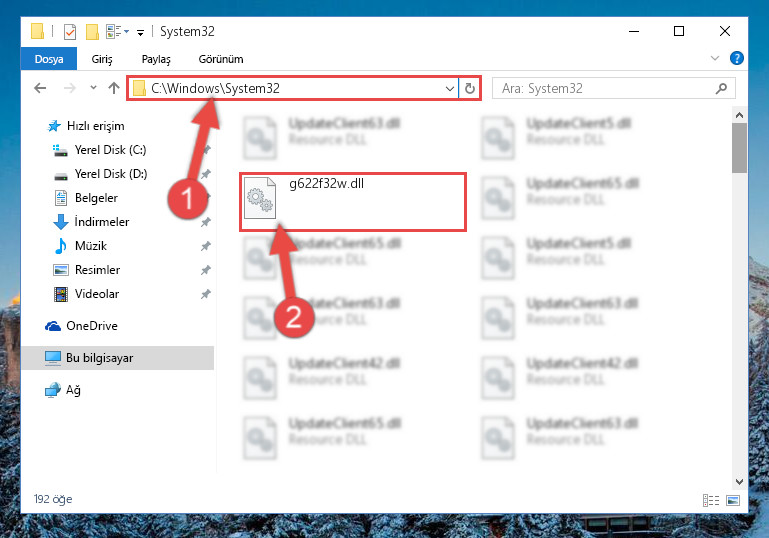
Task: Select Bu bilgisayar in the navigation pane
Action: [x=118, y=358]
